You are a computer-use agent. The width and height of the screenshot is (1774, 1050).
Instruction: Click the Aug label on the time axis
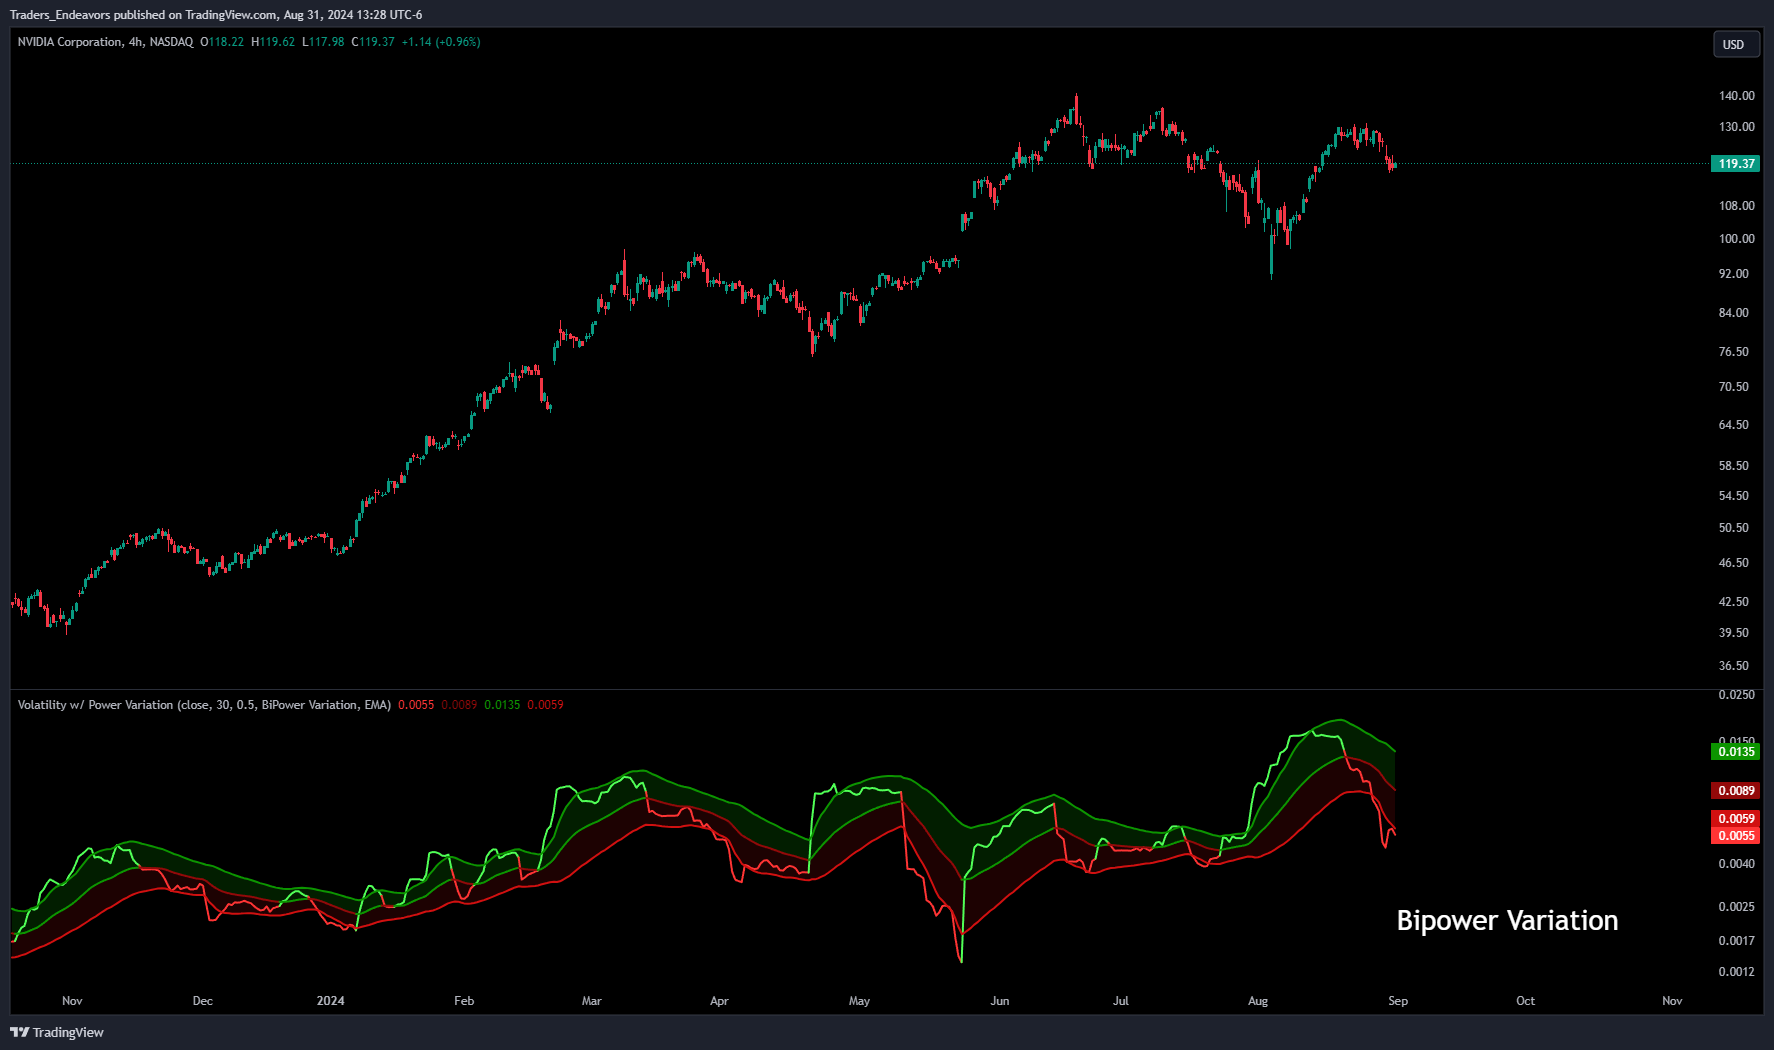click(x=1258, y=1001)
